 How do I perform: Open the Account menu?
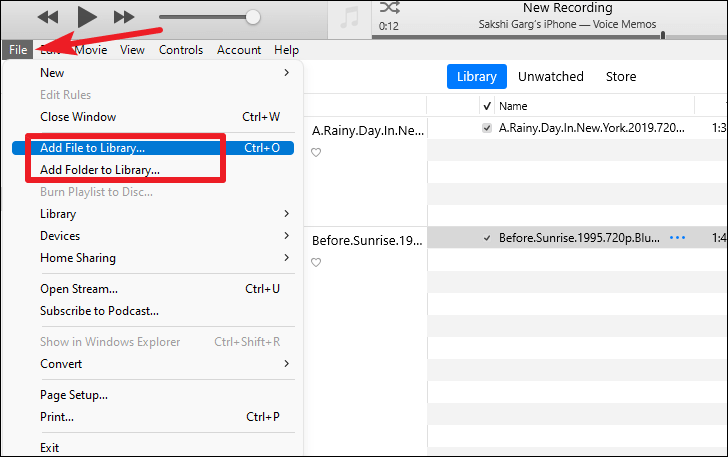click(x=239, y=50)
